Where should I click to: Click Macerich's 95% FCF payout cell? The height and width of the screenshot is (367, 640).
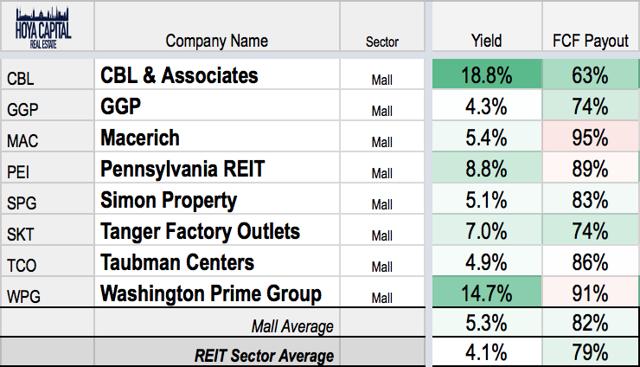click(x=591, y=137)
